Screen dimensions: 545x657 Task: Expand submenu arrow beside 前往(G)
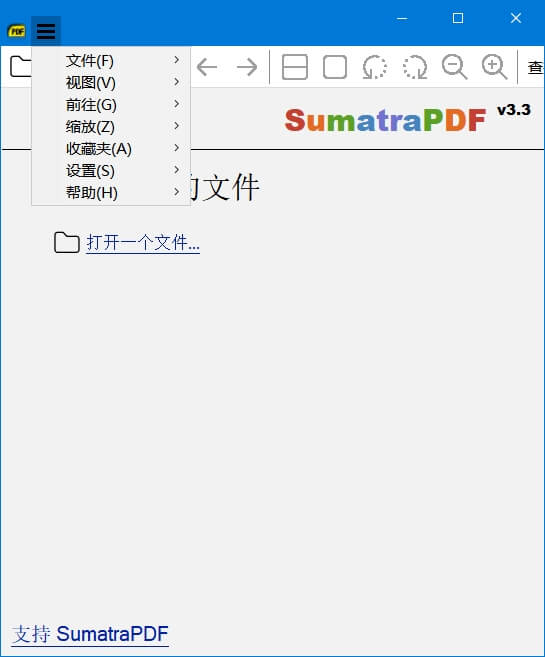(x=176, y=104)
